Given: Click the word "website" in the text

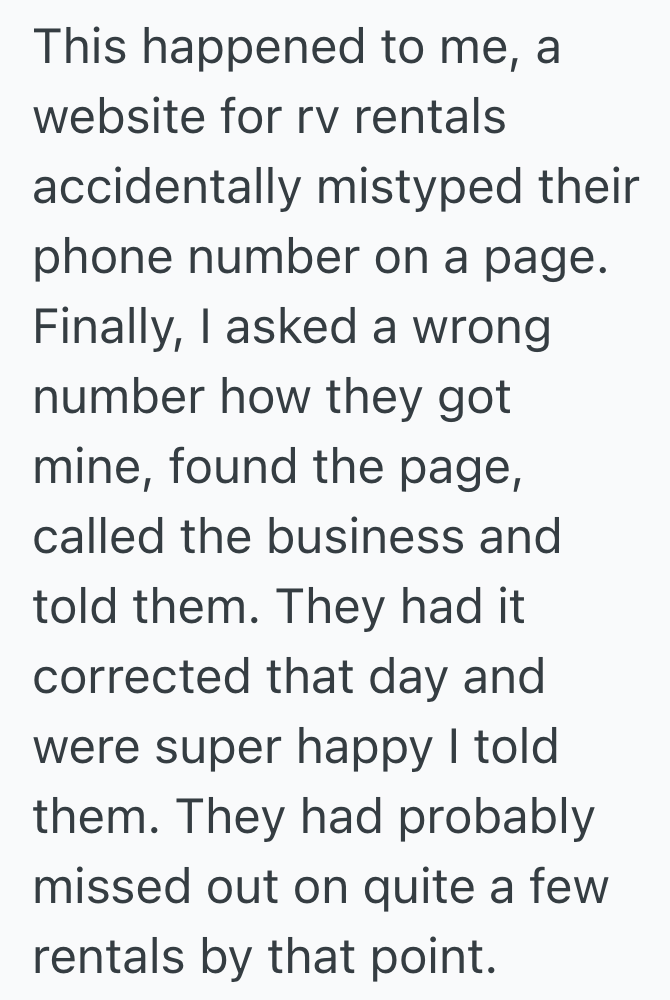Looking at the screenshot, I should (x=111, y=119).
